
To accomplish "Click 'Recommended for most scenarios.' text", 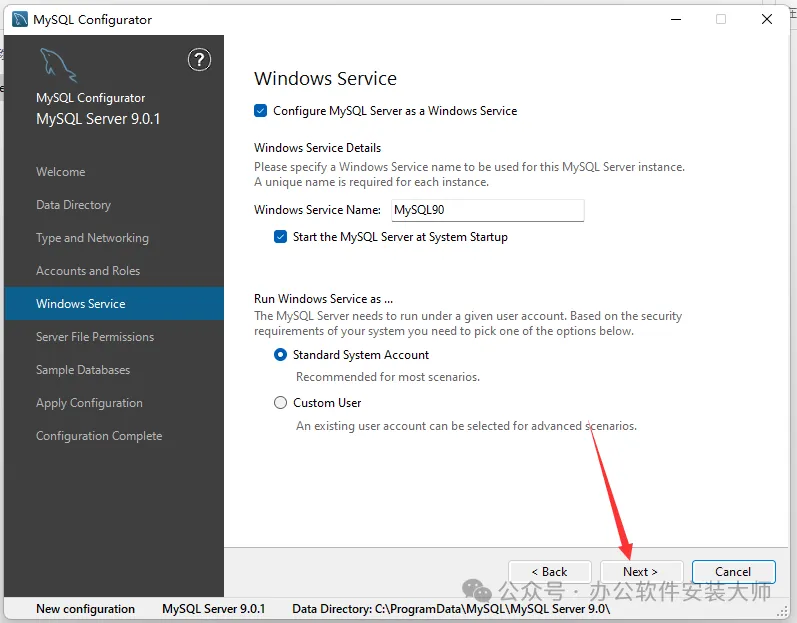I will pos(388,377).
